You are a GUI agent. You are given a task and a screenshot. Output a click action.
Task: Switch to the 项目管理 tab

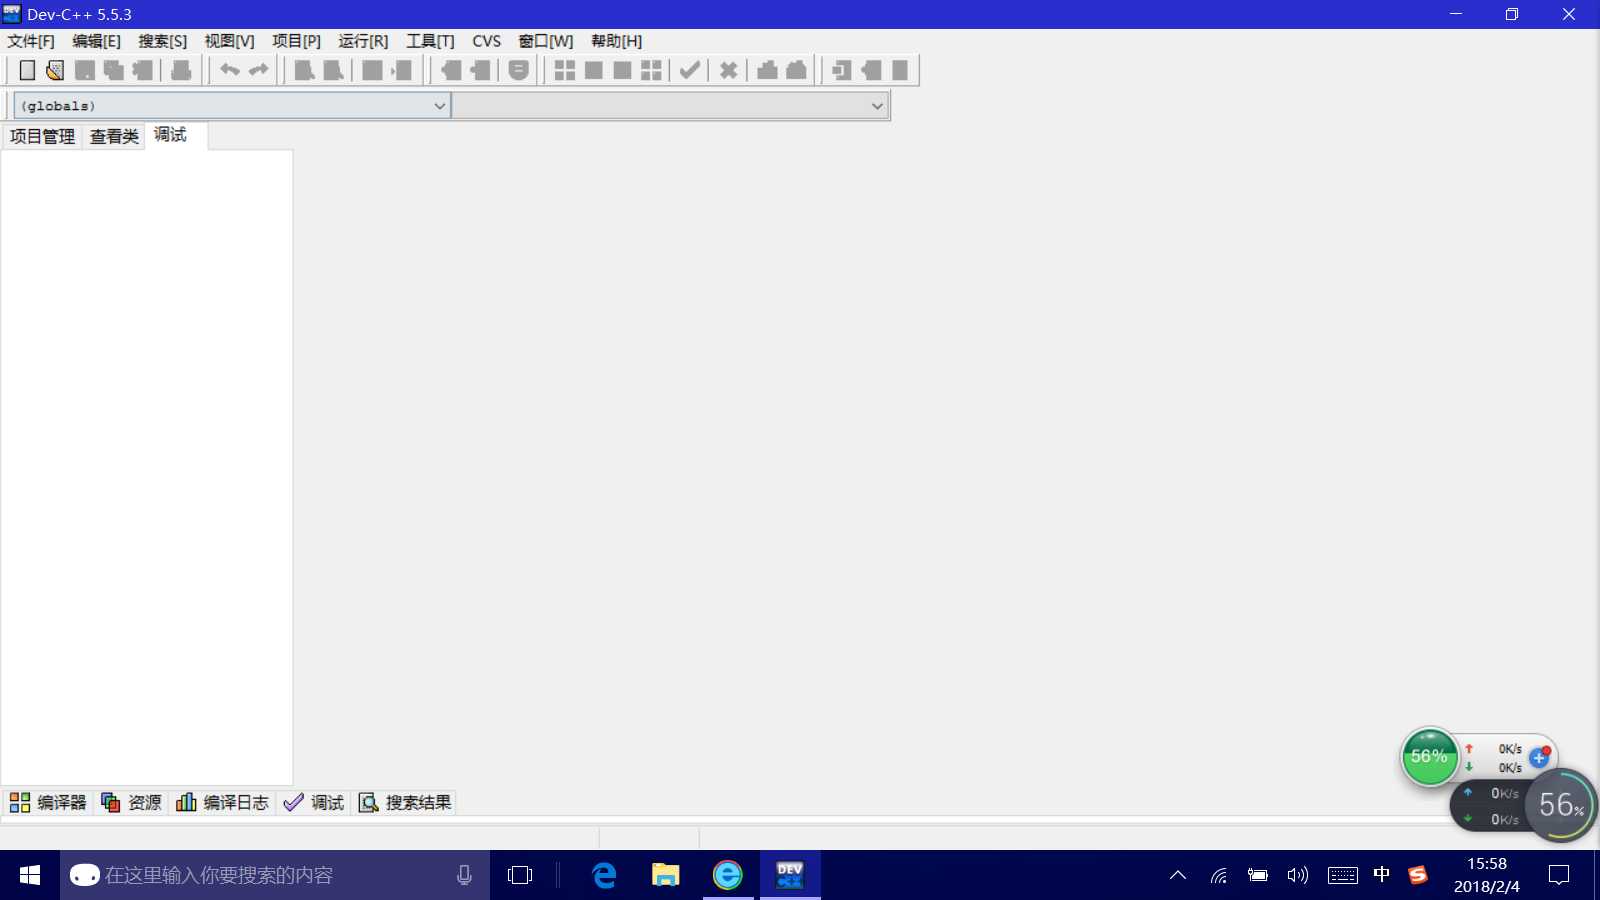click(42, 136)
